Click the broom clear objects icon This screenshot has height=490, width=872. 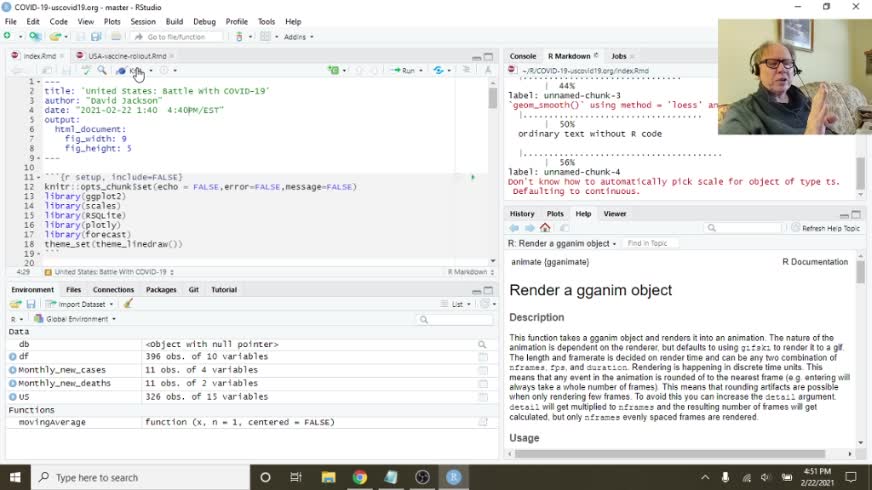[128, 304]
